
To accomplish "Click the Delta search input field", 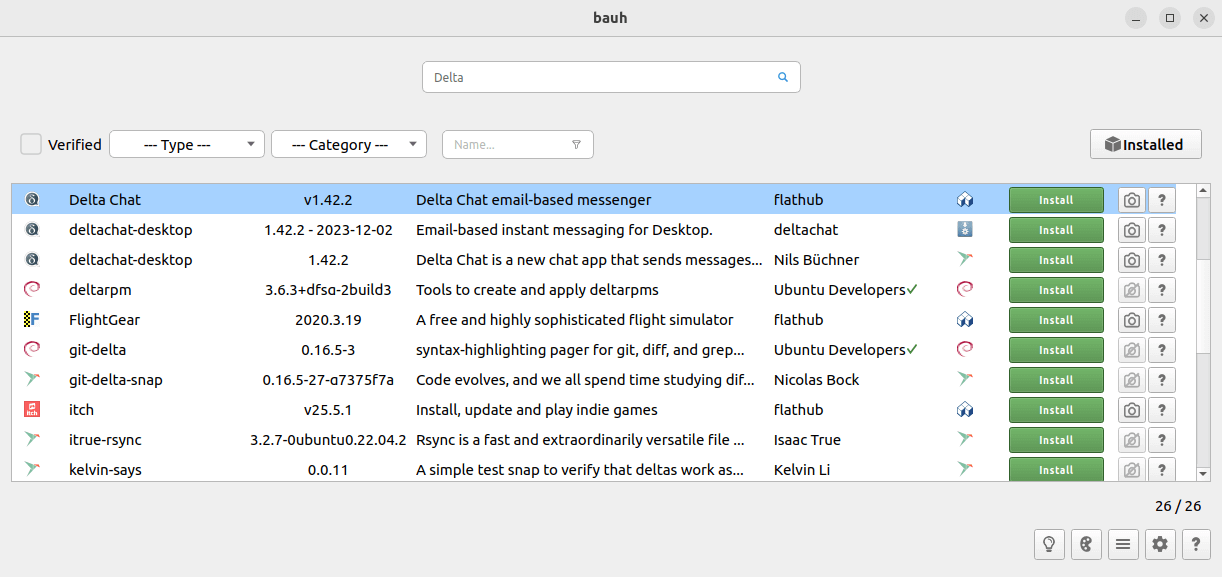I will click(x=611, y=77).
